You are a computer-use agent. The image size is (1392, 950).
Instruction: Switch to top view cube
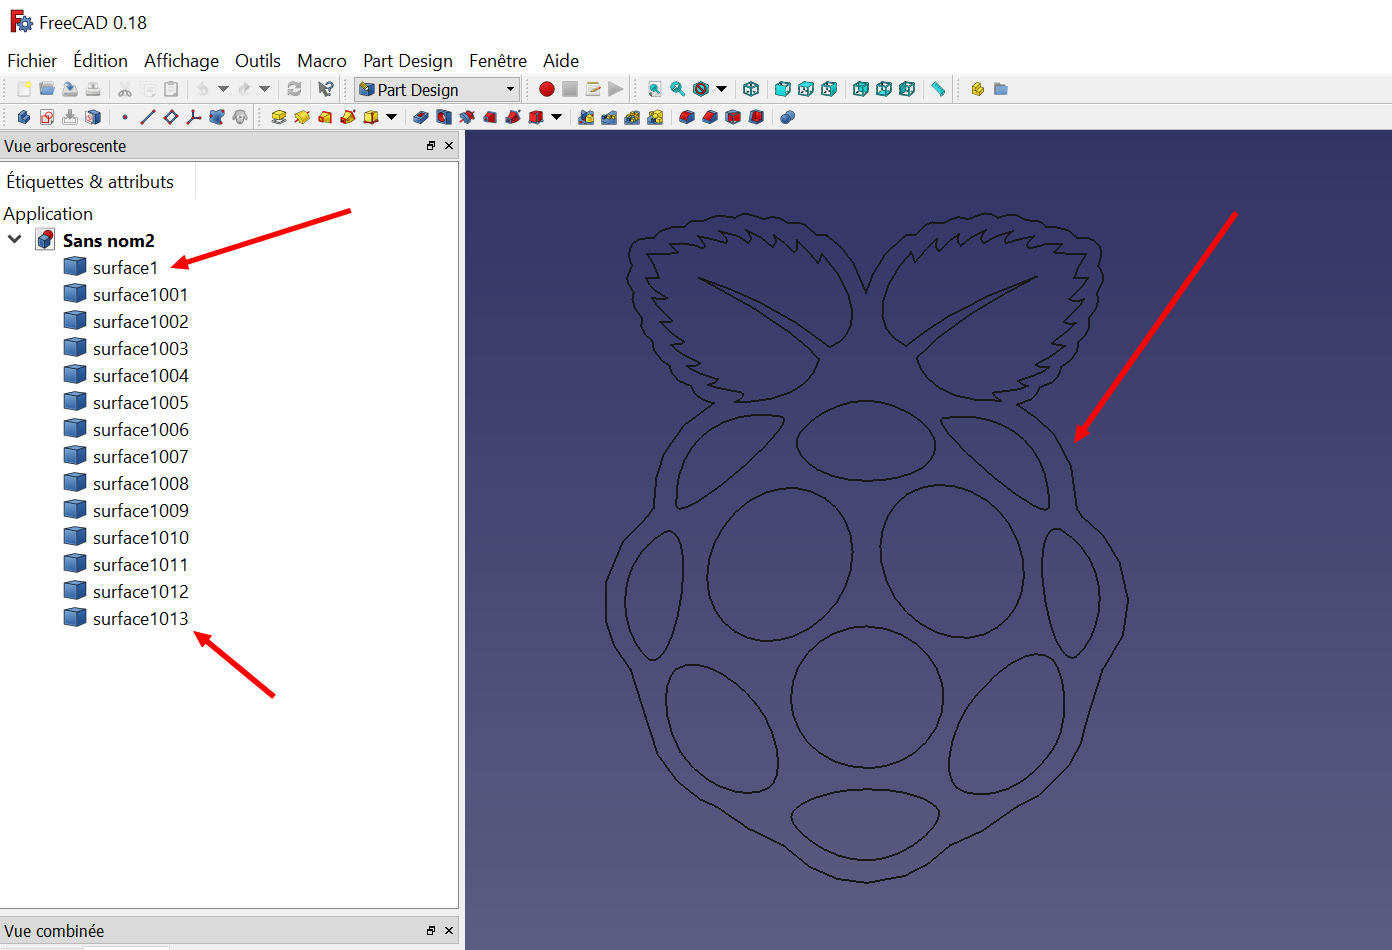806,89
